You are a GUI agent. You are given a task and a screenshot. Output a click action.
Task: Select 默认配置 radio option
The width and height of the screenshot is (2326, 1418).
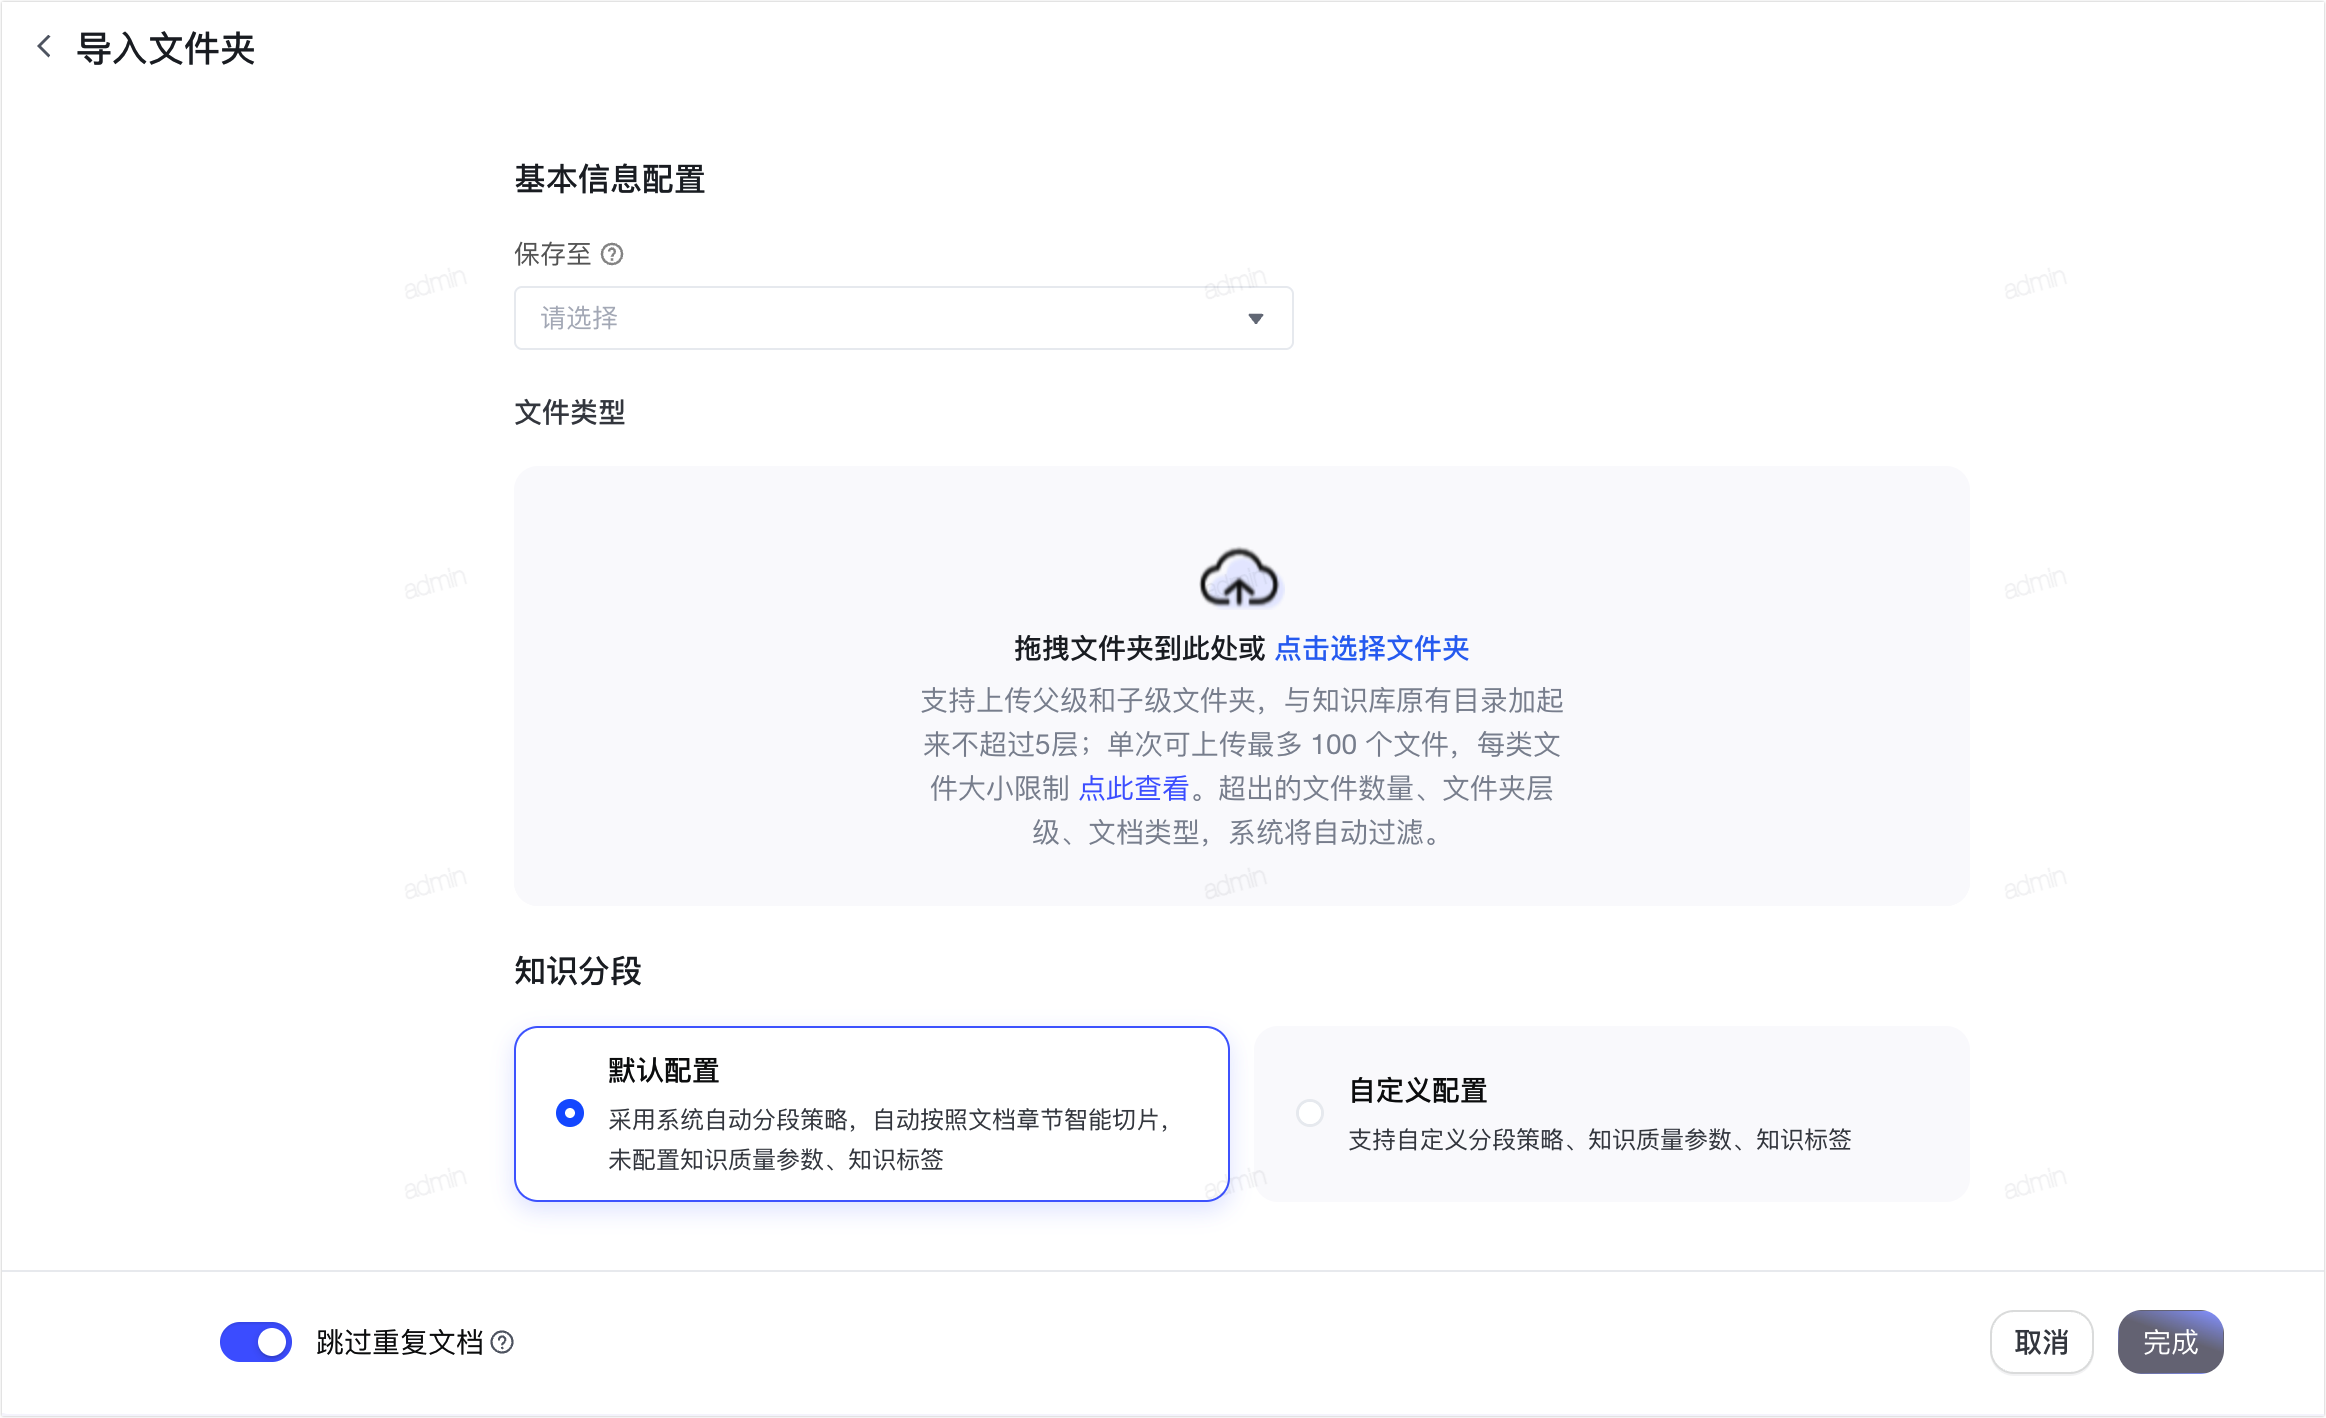(x=570, y=1113)
